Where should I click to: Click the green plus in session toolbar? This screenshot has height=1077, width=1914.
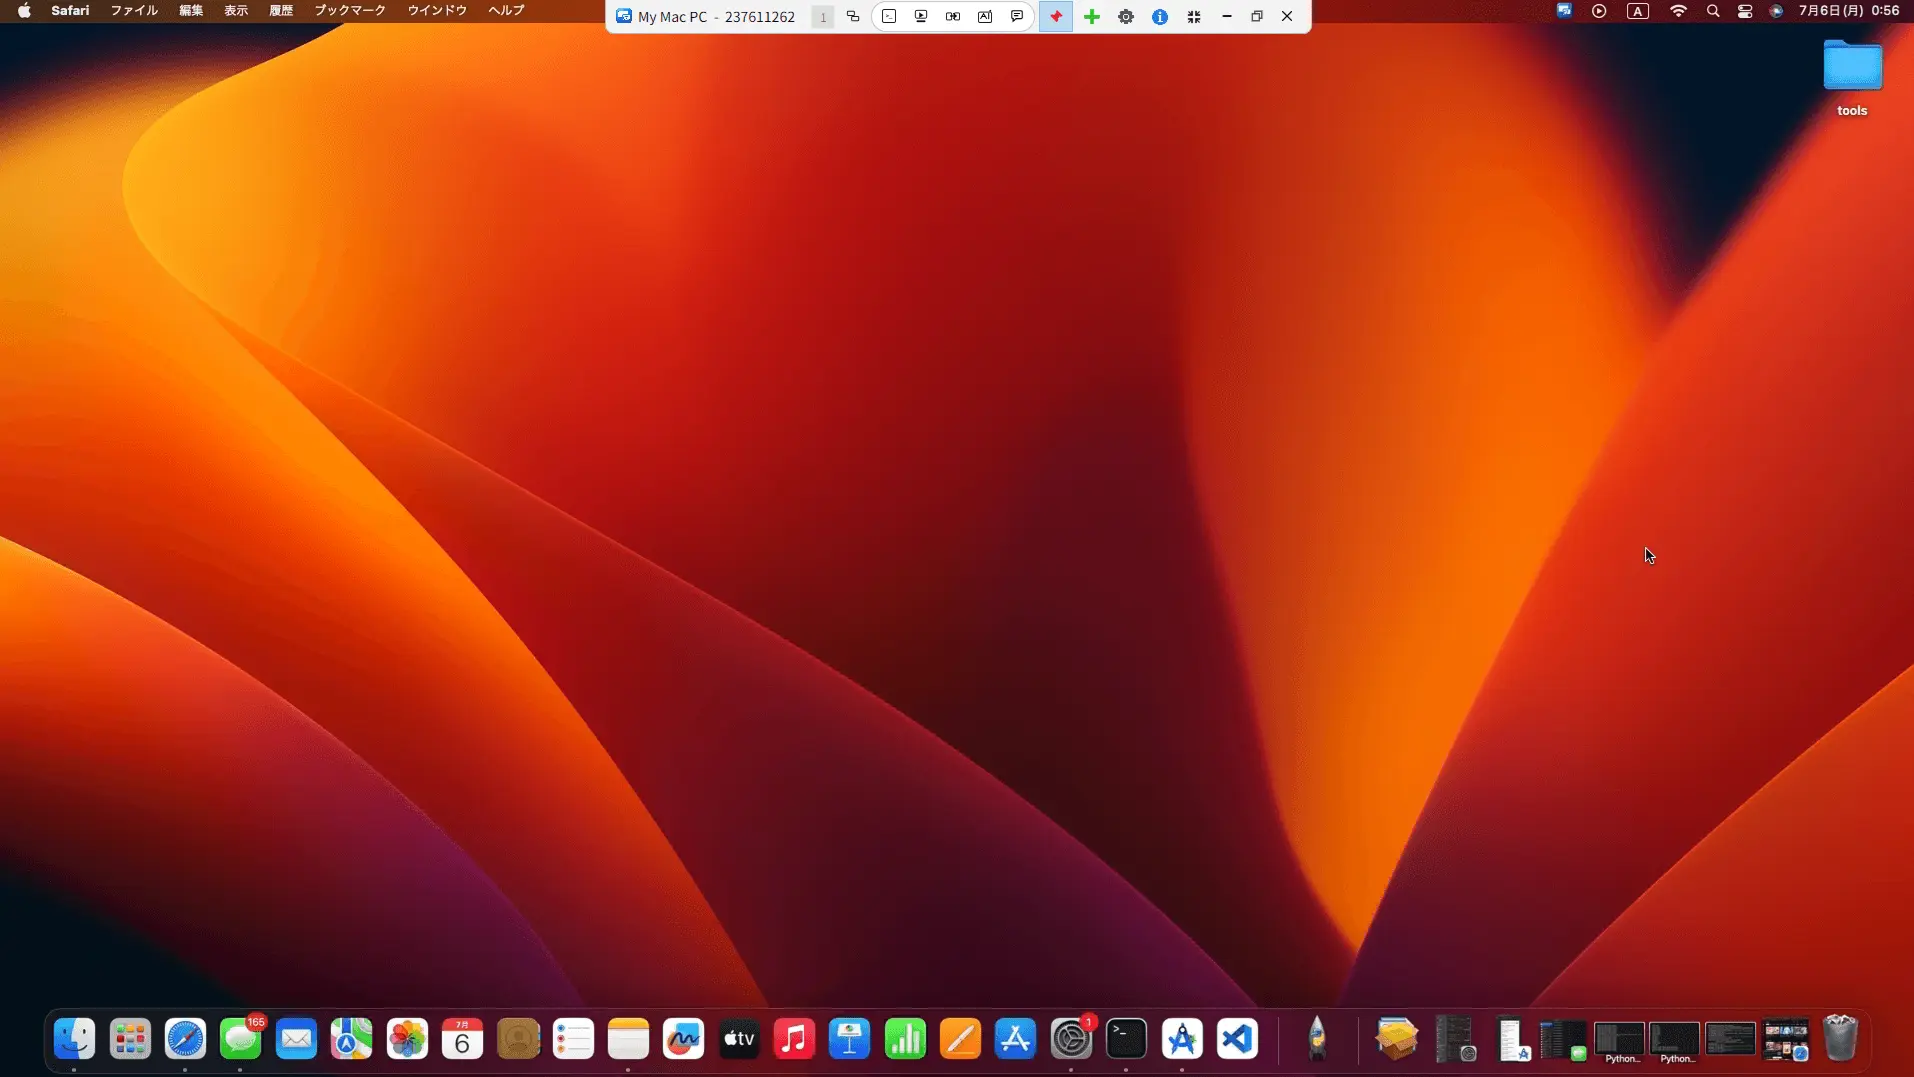[1092, 17]
